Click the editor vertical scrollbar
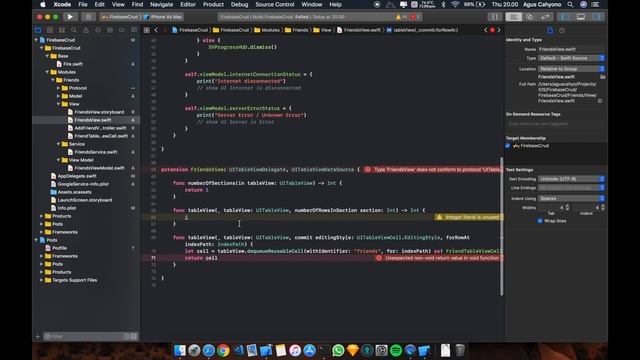Image resolution: width=640 pixels, height=360 pixels. 502,226
